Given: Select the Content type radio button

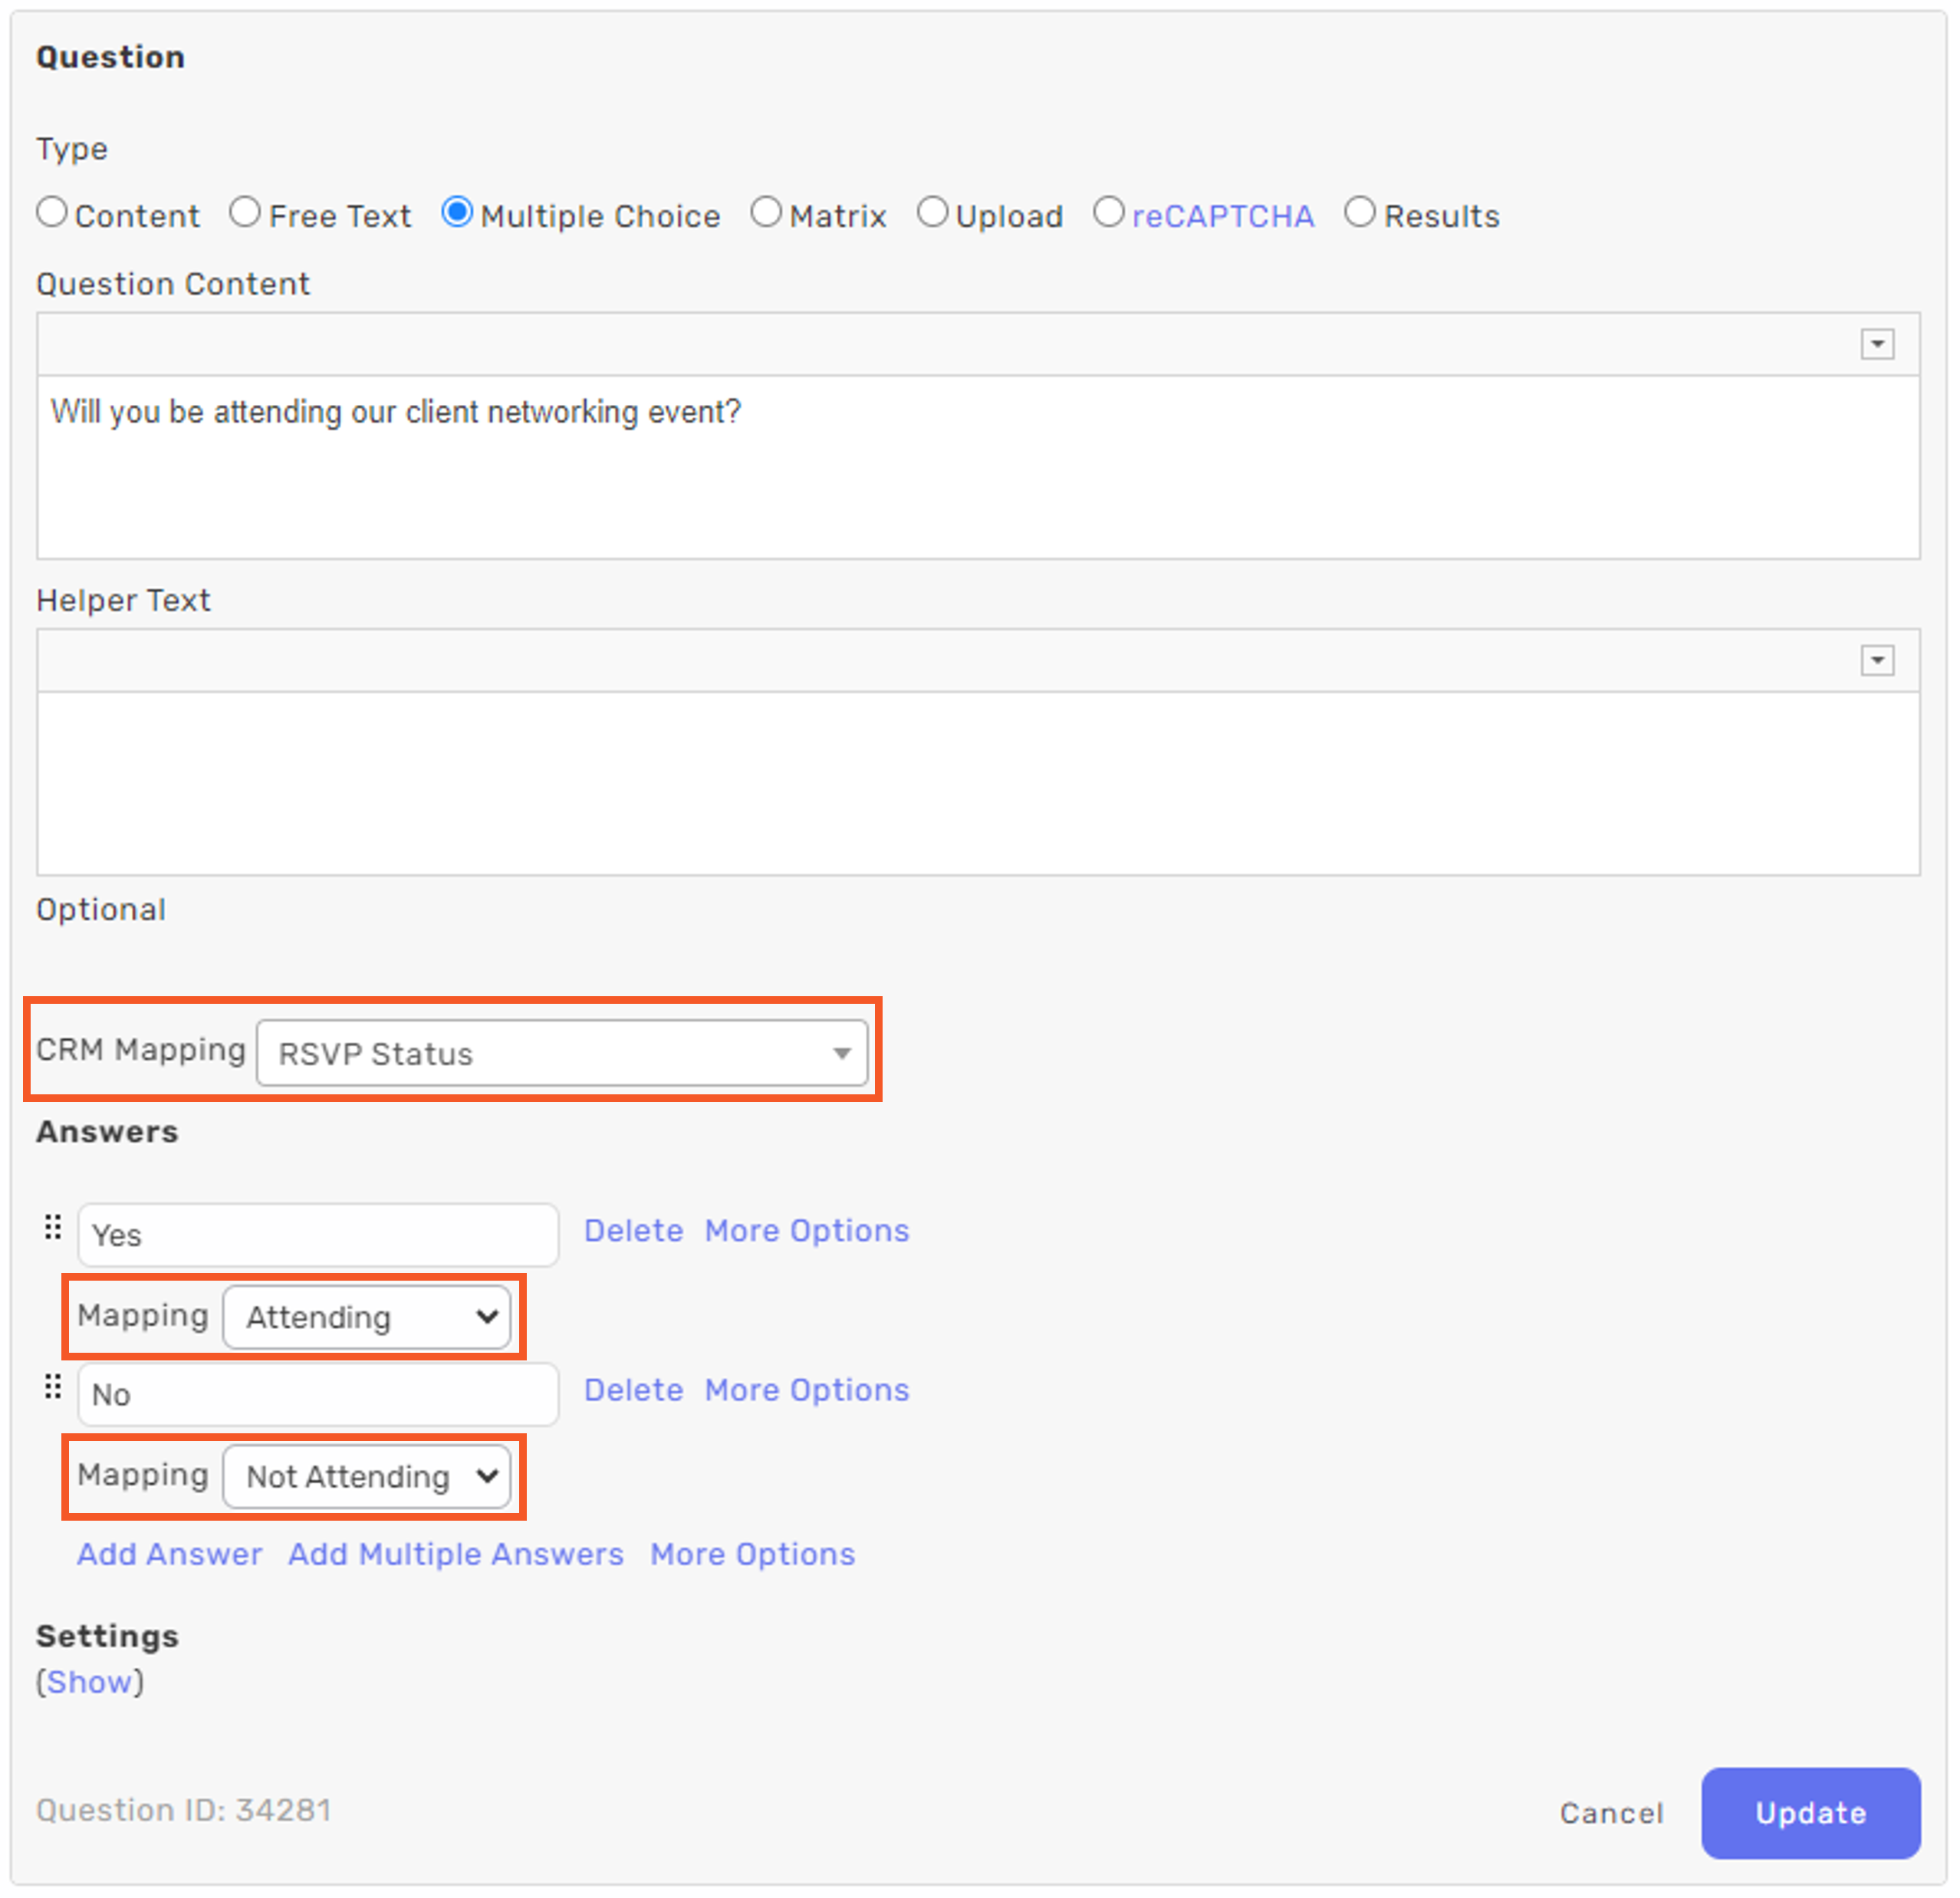Looking at the screenshot, I should click(52, 213).
